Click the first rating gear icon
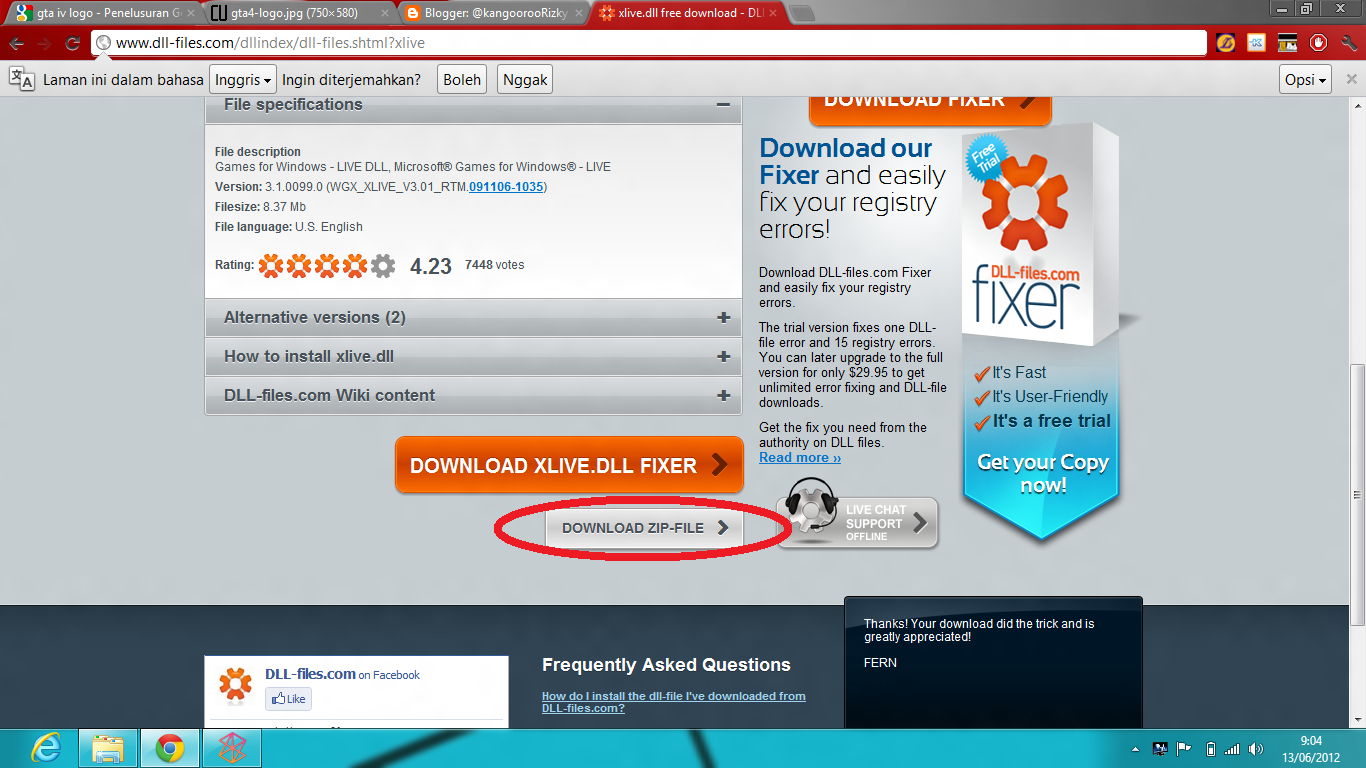Image resolution: width=1366 pixels, height=768 pixels. pos(270,266)
